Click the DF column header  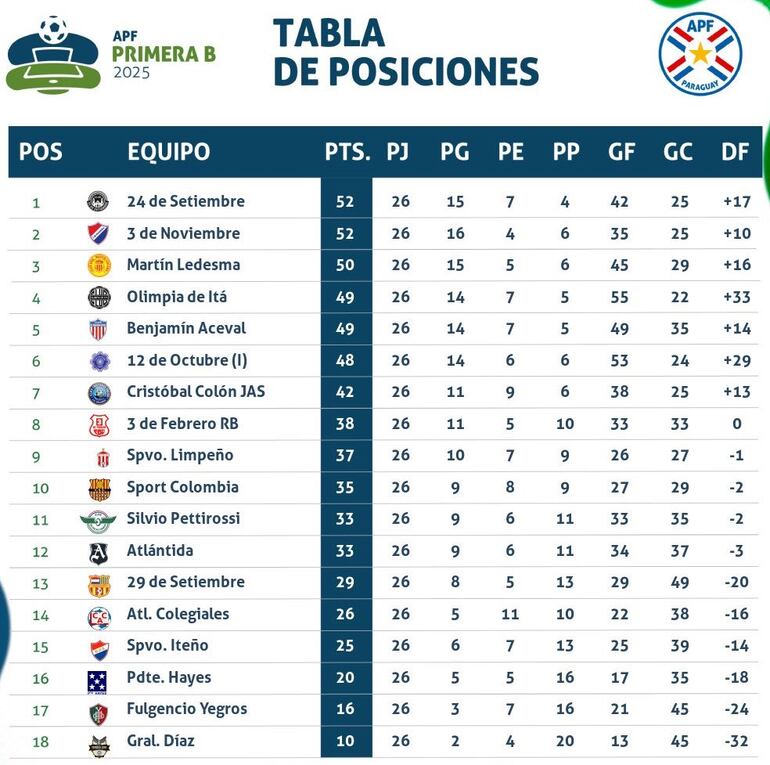[735, 152]
